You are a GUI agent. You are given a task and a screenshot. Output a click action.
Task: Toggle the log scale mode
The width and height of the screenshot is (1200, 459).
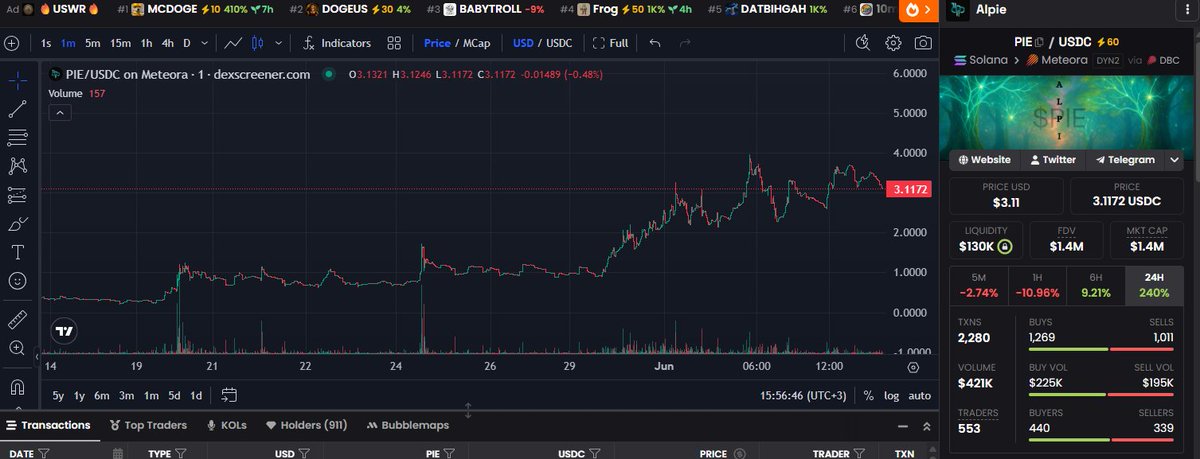click(891, 395)
